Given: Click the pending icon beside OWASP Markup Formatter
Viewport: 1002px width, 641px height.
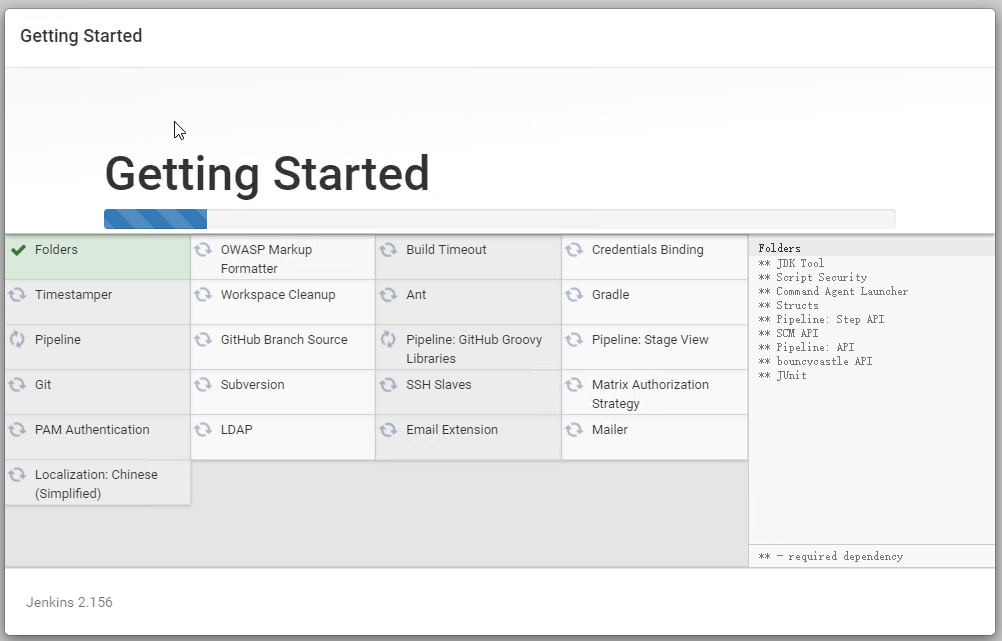Looking at the screenshot, I should click(203, 250).
